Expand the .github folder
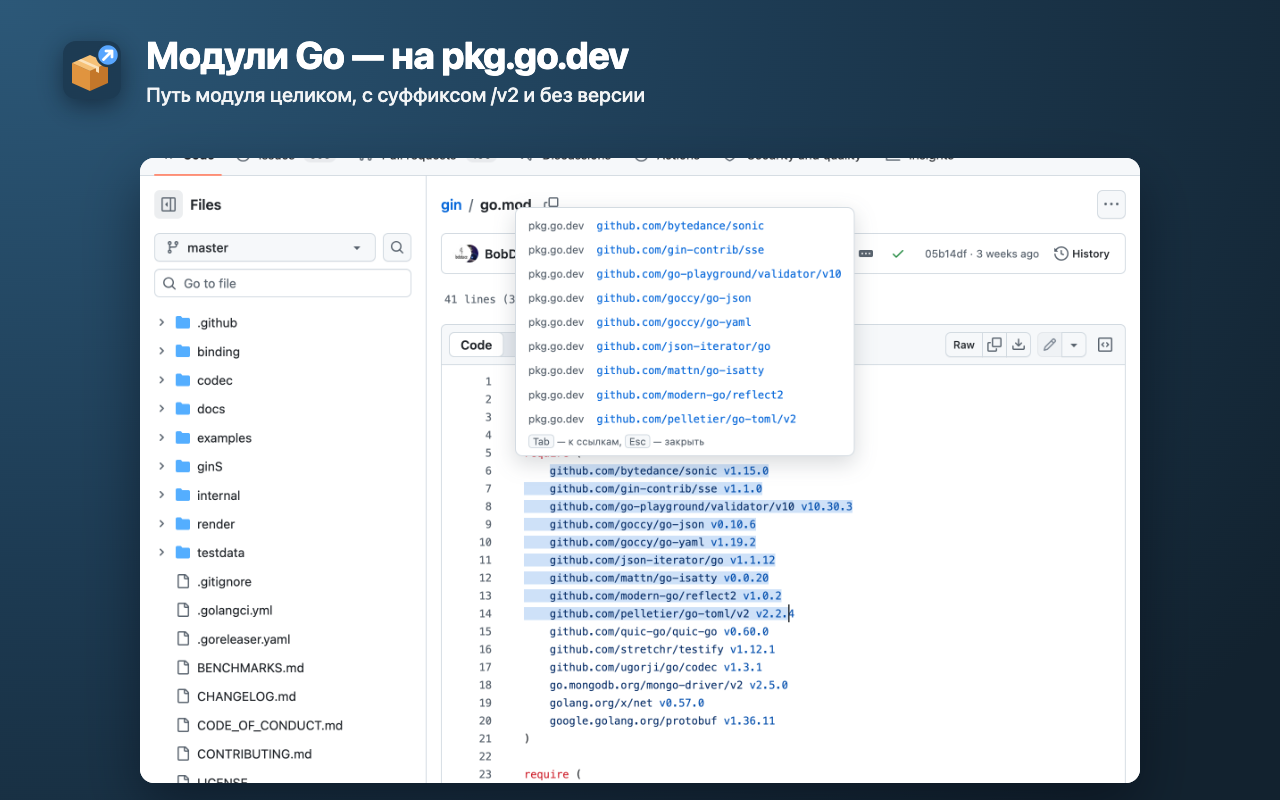 (161, 323)
